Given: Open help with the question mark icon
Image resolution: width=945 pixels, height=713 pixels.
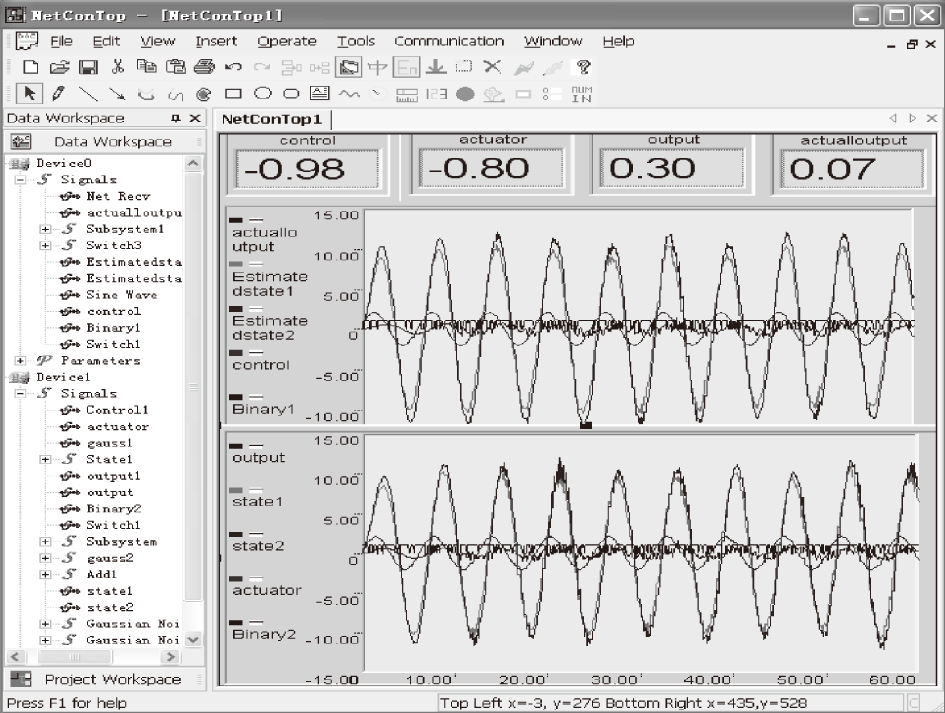Looking at the screenshot, I should [583, 67].
